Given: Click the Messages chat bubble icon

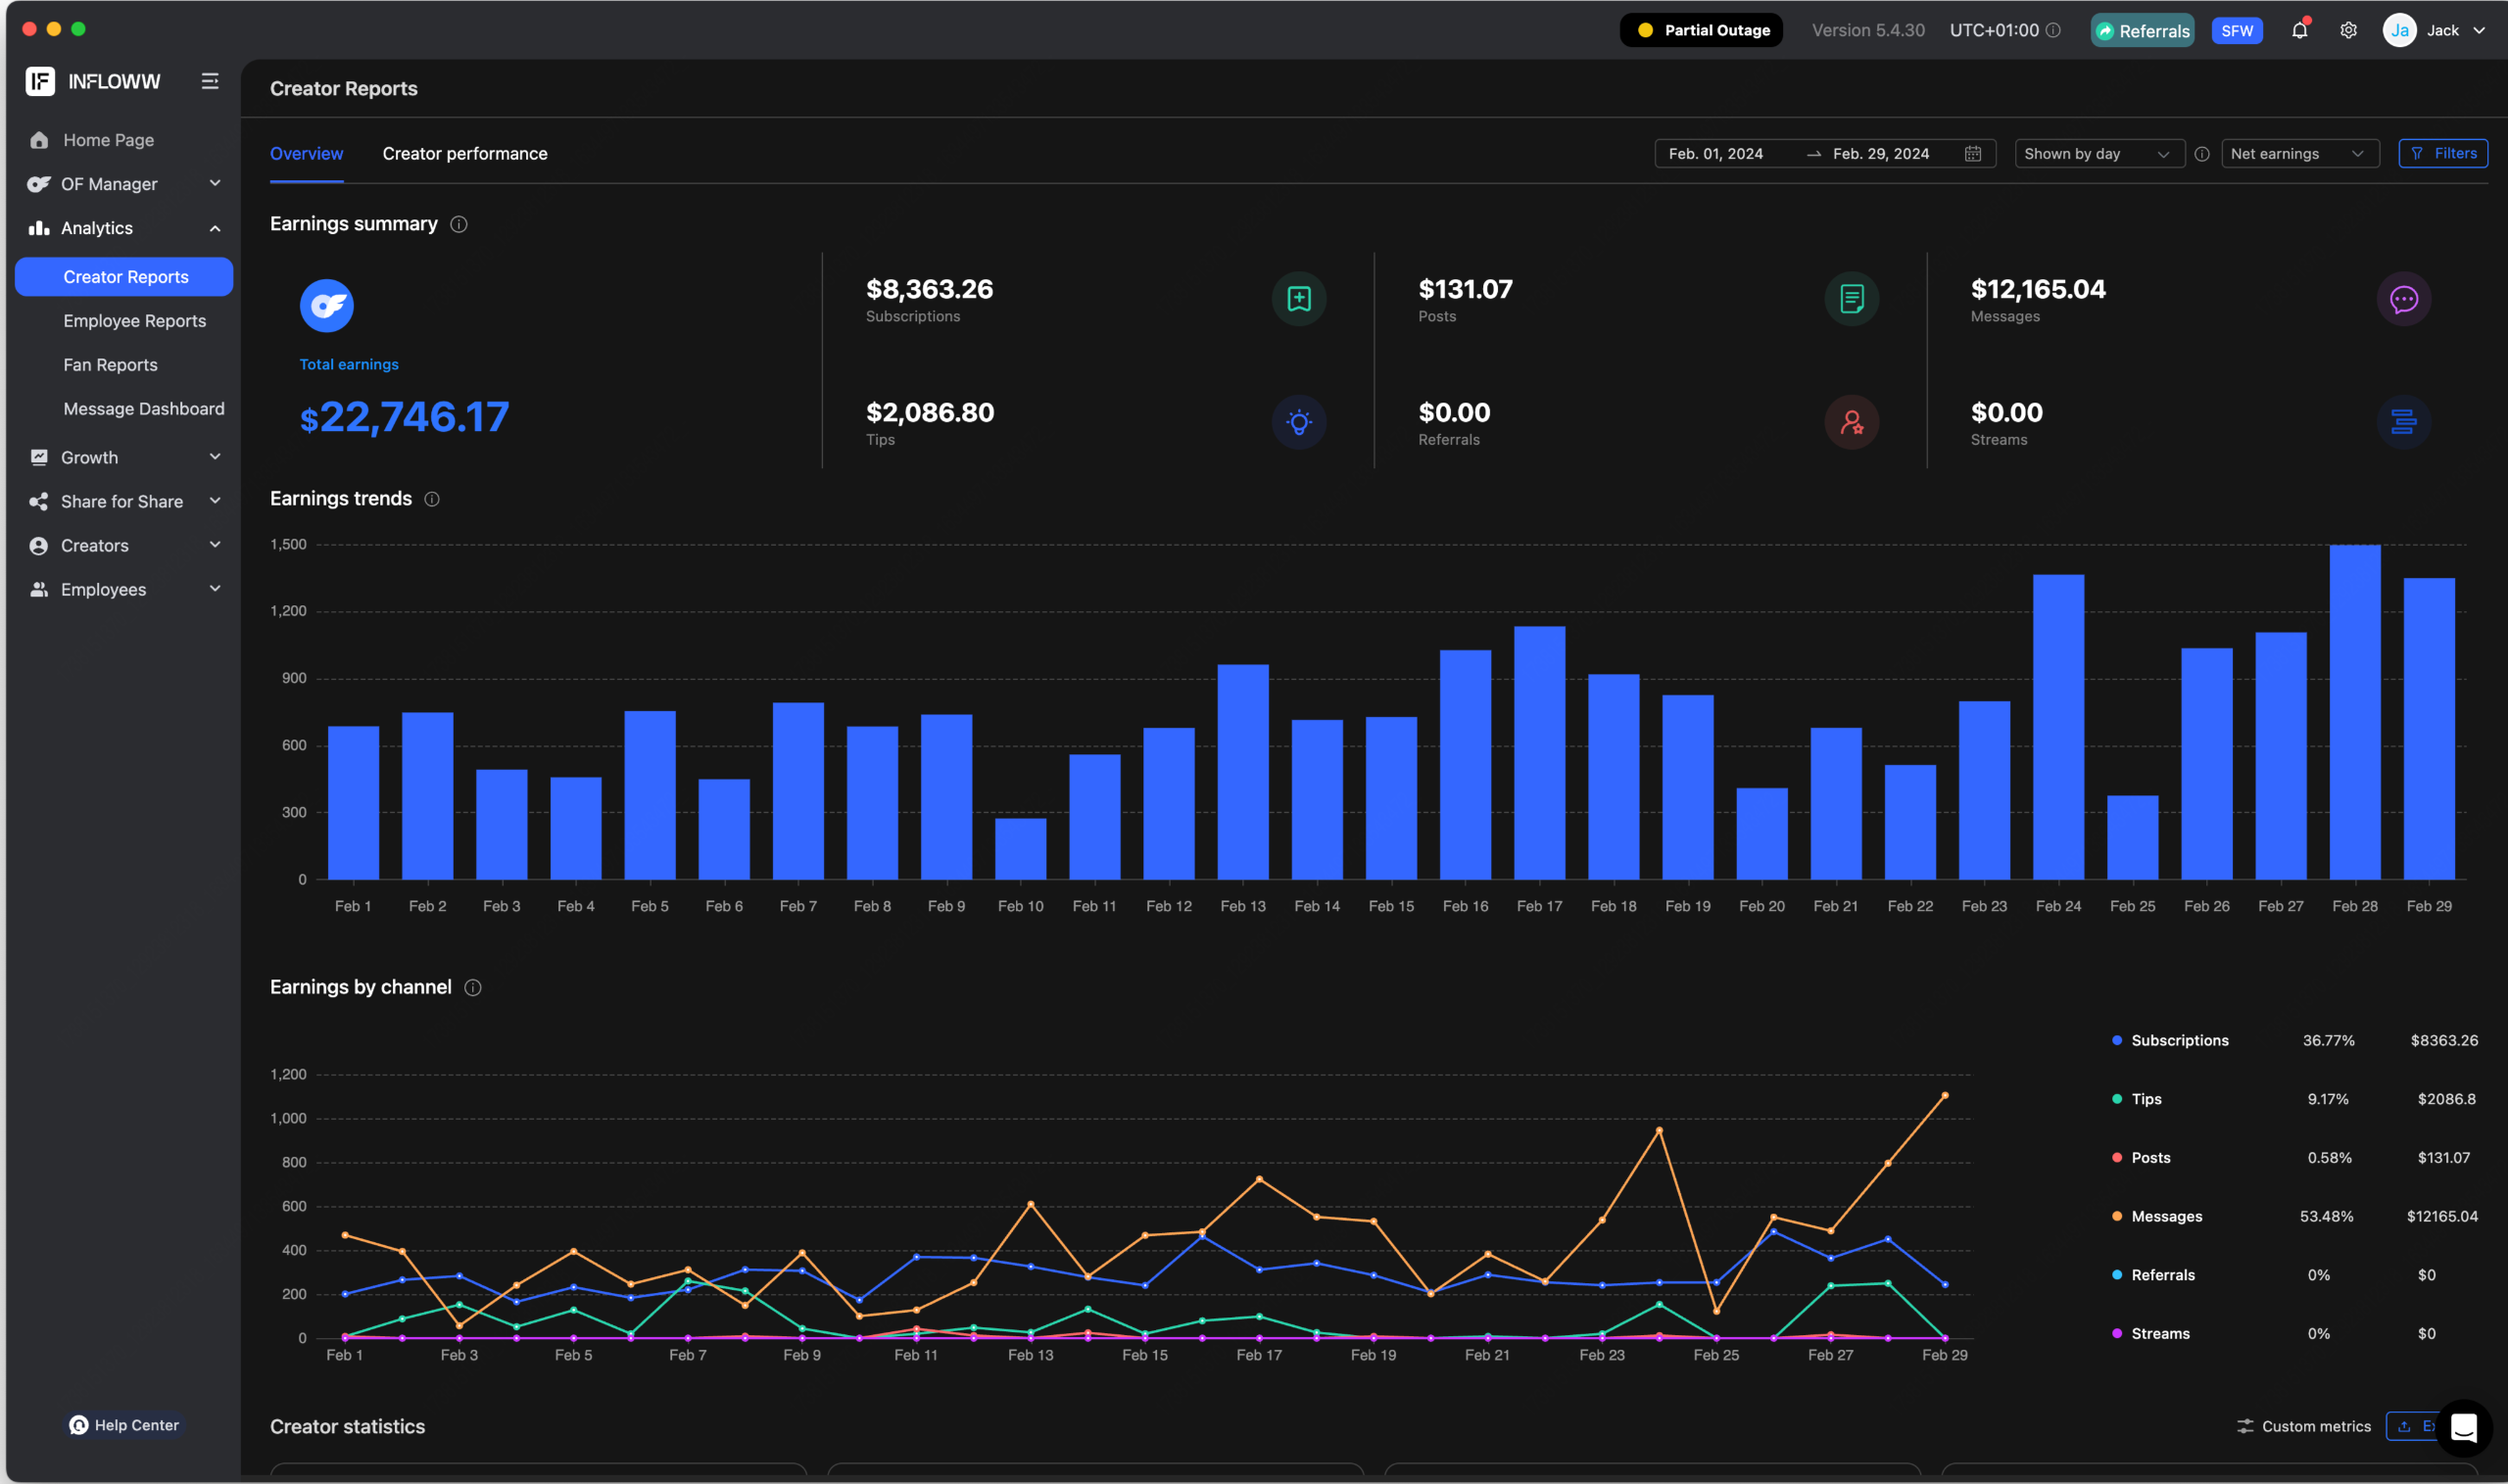Looking at the screenshot, I should pyautogui.click(x=2403, y=299).
